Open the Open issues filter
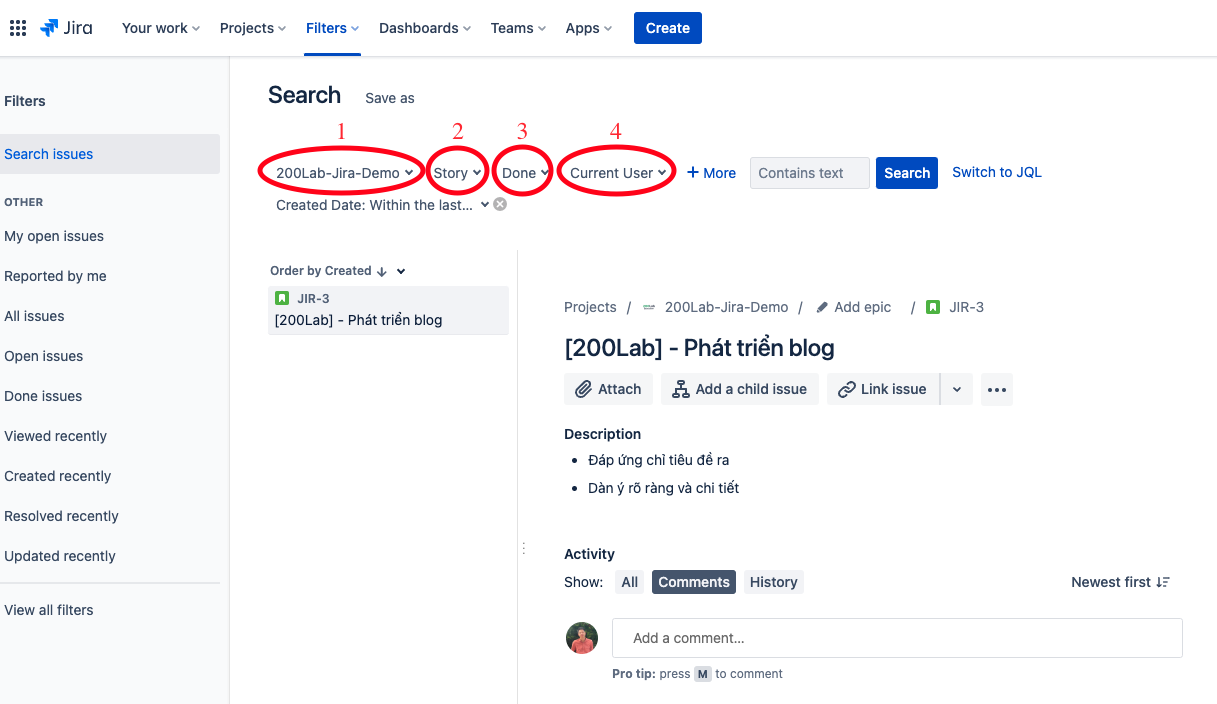The width and height of the screenshot is (1217, 704). pyautogui.click(x=43, y=356)
